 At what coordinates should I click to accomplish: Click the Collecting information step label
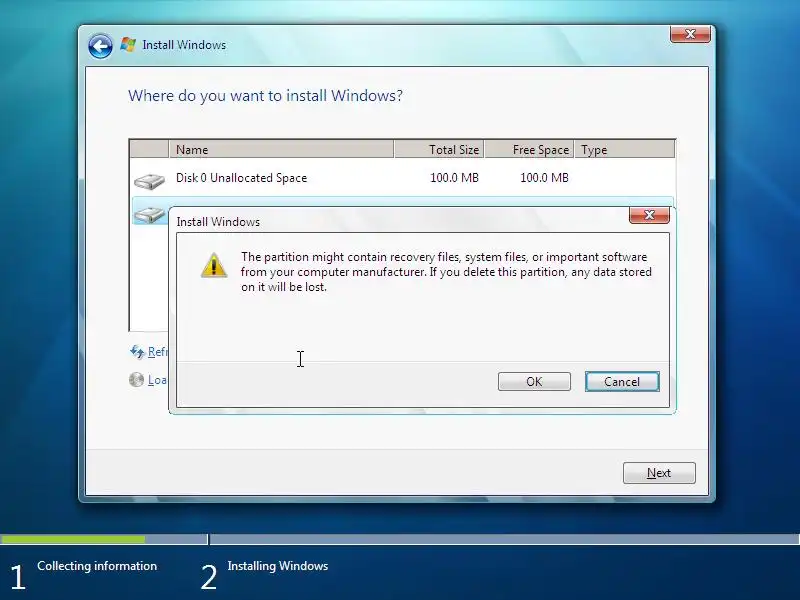(x=97, y=566)
